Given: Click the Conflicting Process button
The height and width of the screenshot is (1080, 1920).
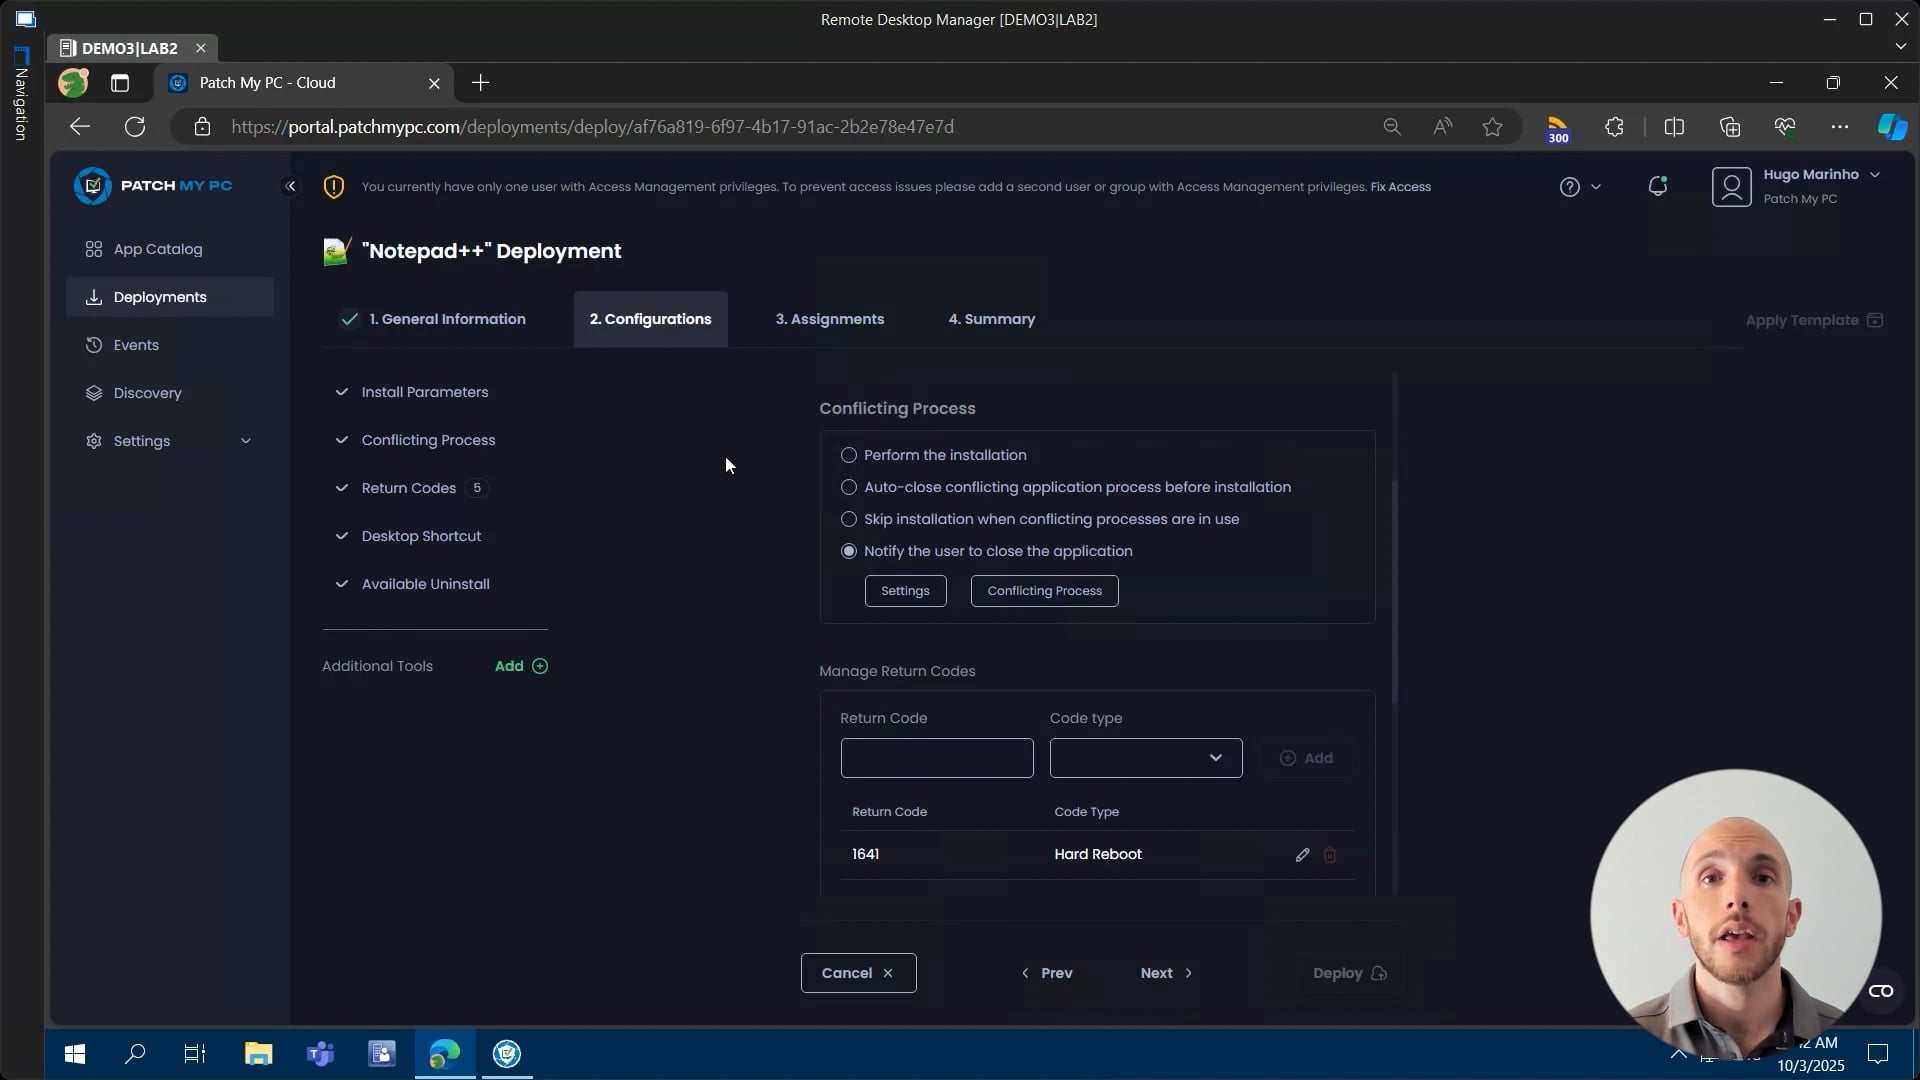Looking at the screenshot, I should point(1044,591).
